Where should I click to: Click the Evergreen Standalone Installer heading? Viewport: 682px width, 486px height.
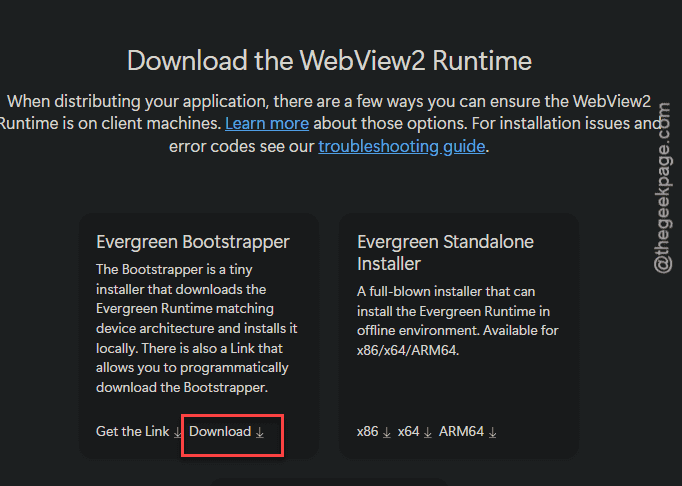[445, 253]
